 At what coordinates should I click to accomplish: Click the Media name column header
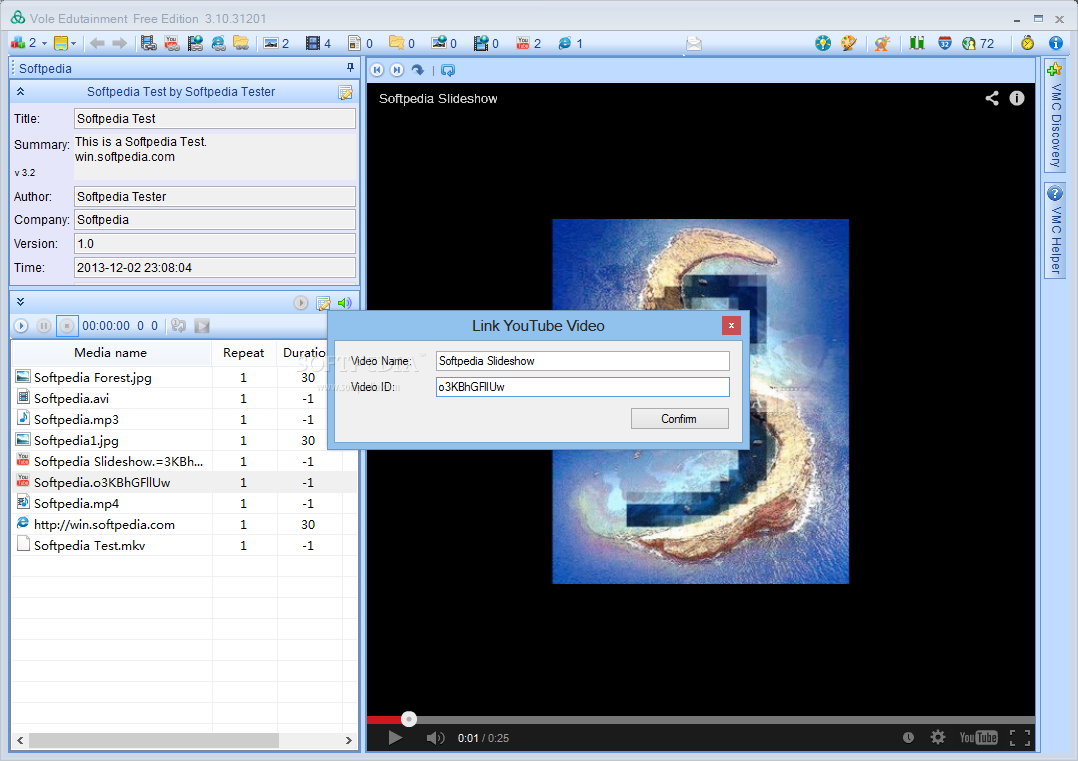point(111,353)
